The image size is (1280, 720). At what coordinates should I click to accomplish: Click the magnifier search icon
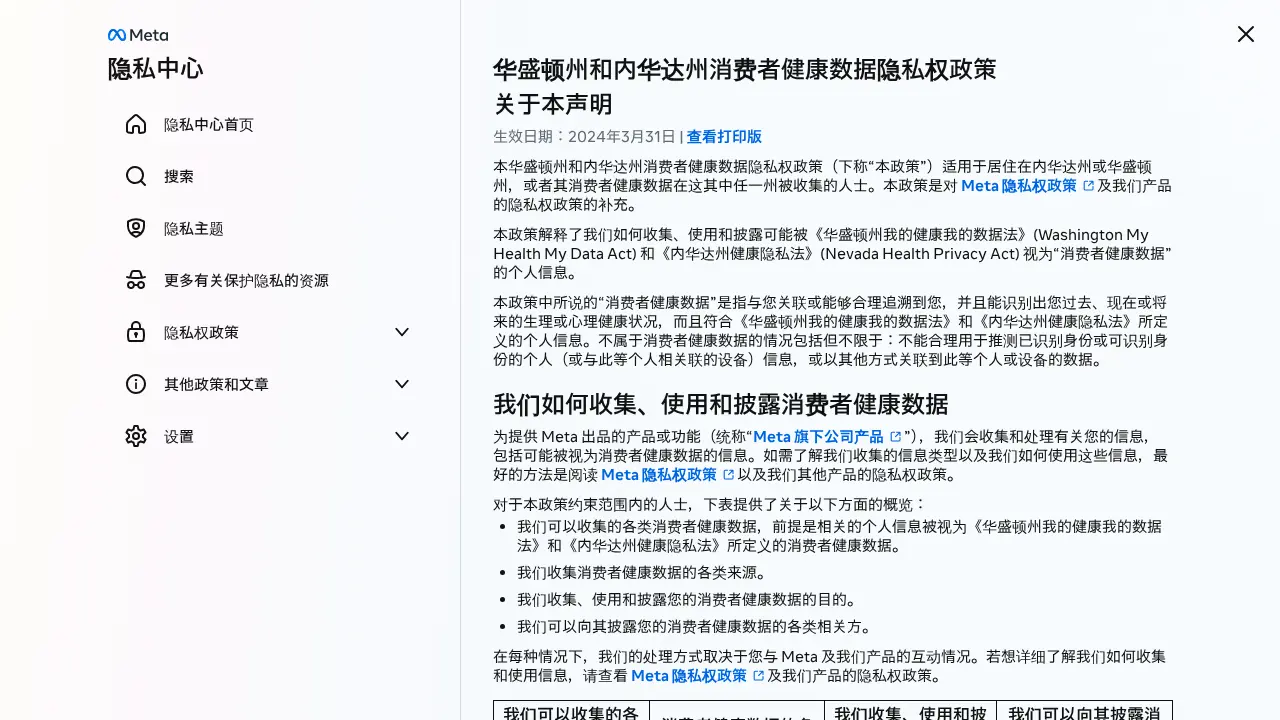[136, 176]
